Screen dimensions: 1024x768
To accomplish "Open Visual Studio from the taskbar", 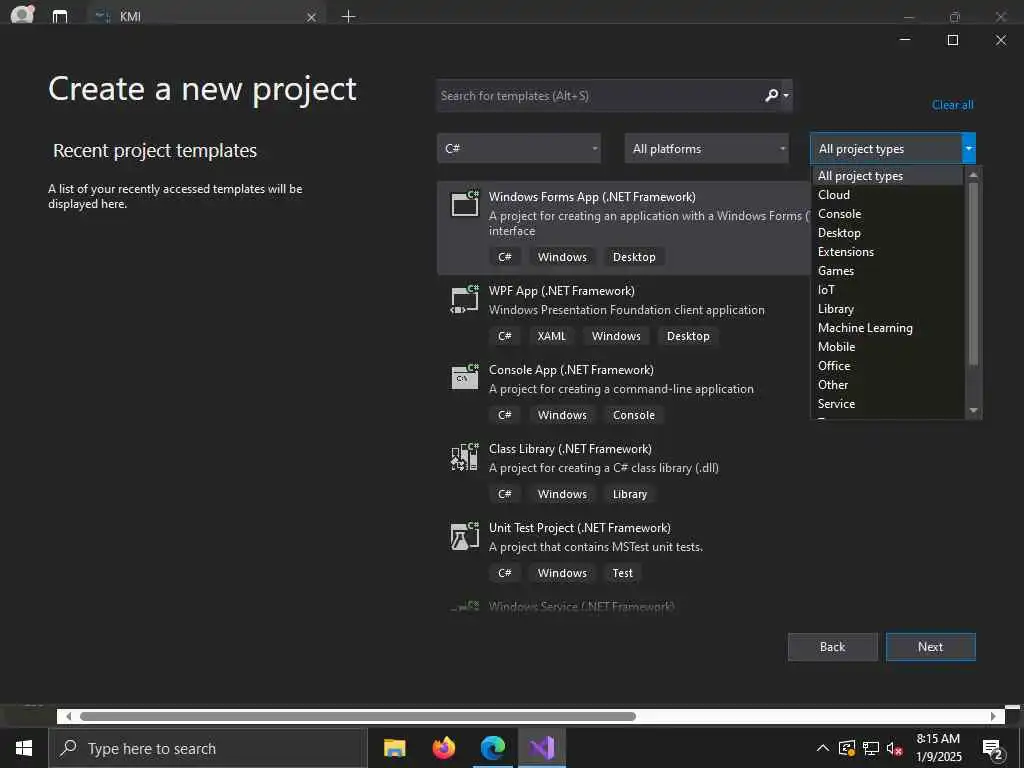I will (541, 748).
